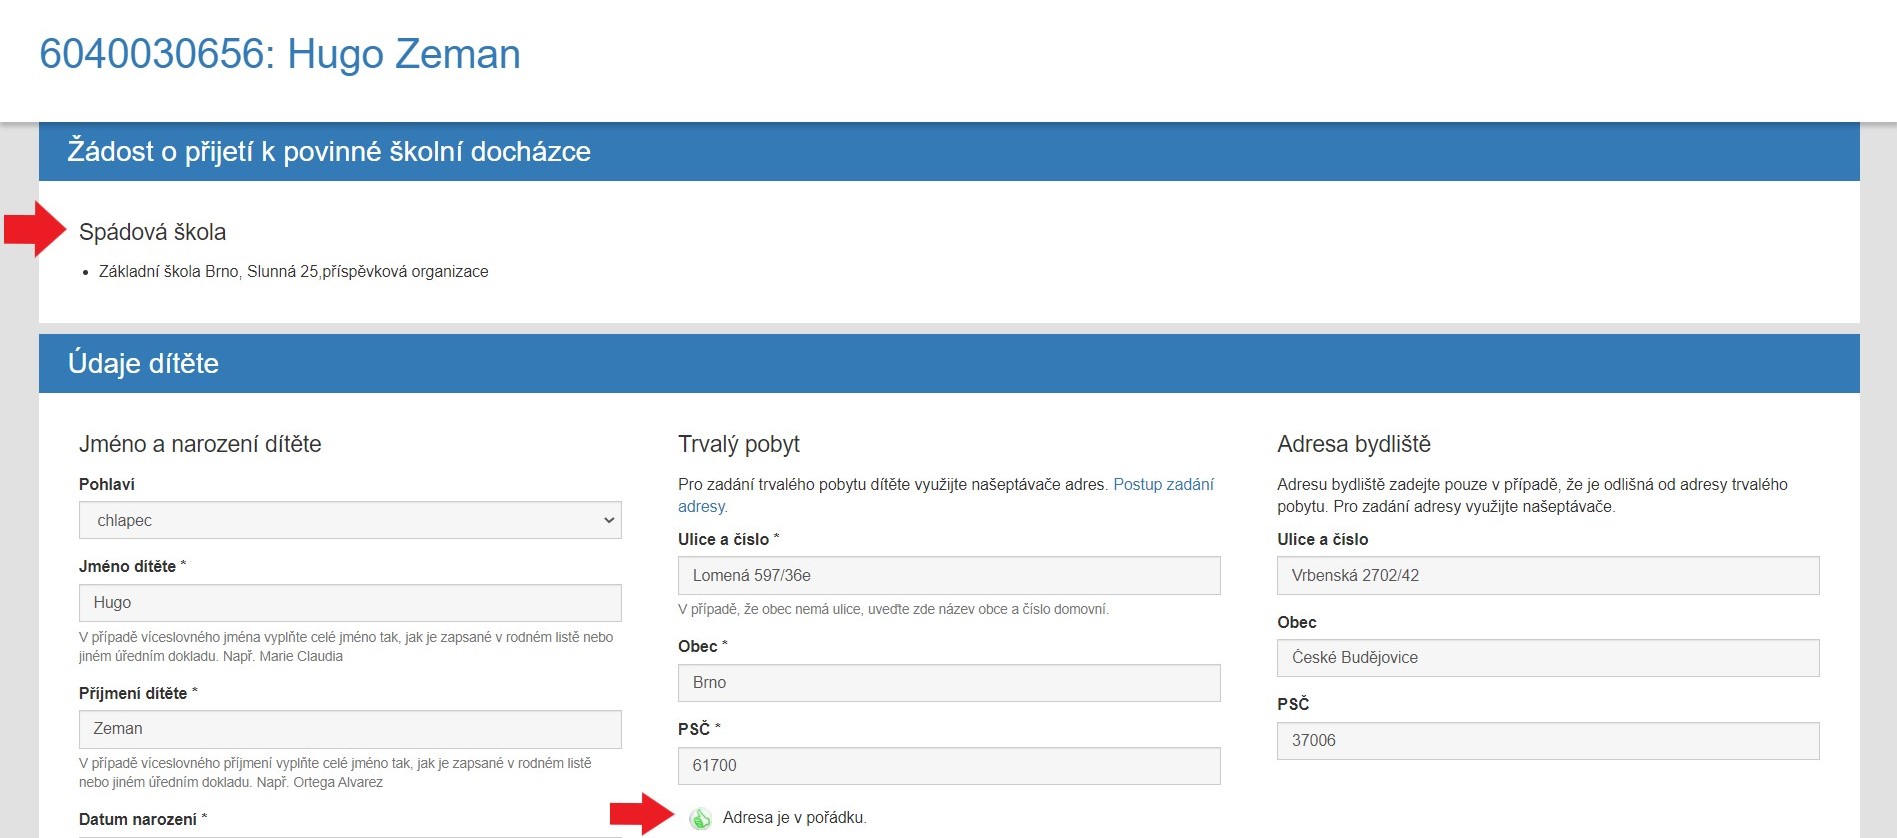The image size is (1897, 838).
Task: Click the Trvalý pobyt heading
Action: coord(739,444)
